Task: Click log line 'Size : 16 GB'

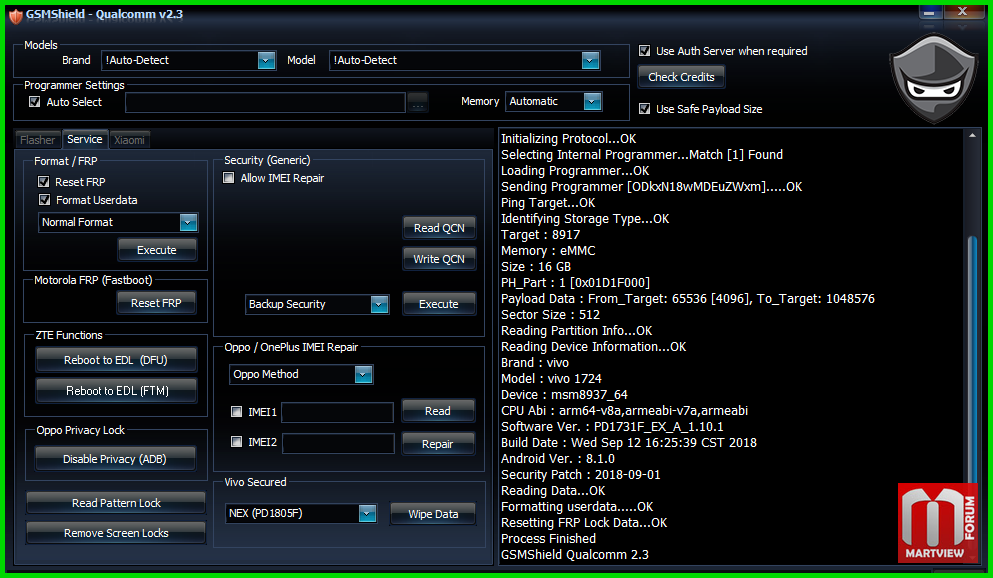Action: [x=536, y=267]
